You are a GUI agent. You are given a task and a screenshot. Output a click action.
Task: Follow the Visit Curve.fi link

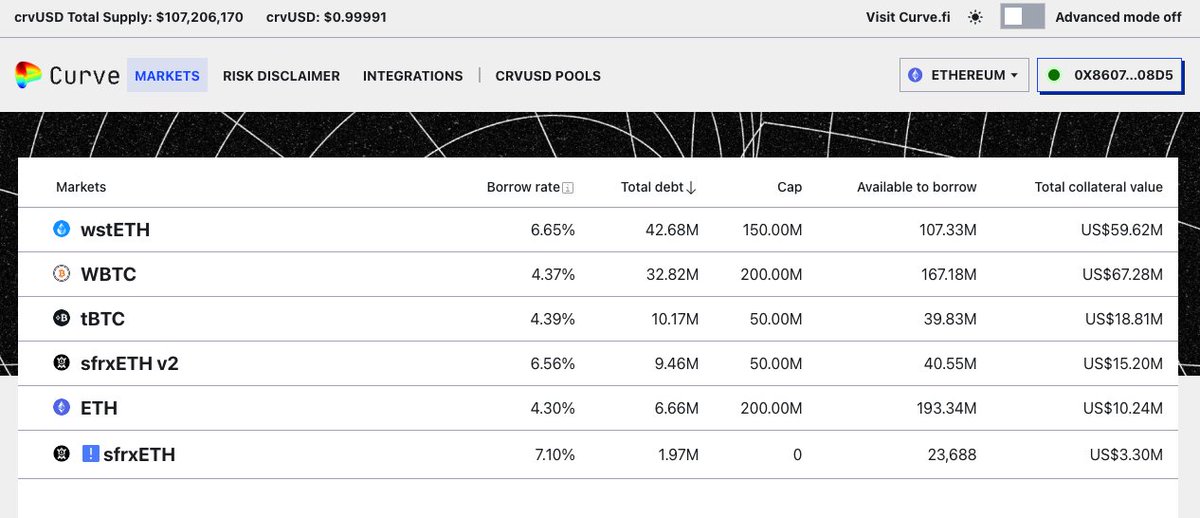click(x=906, y=17)
